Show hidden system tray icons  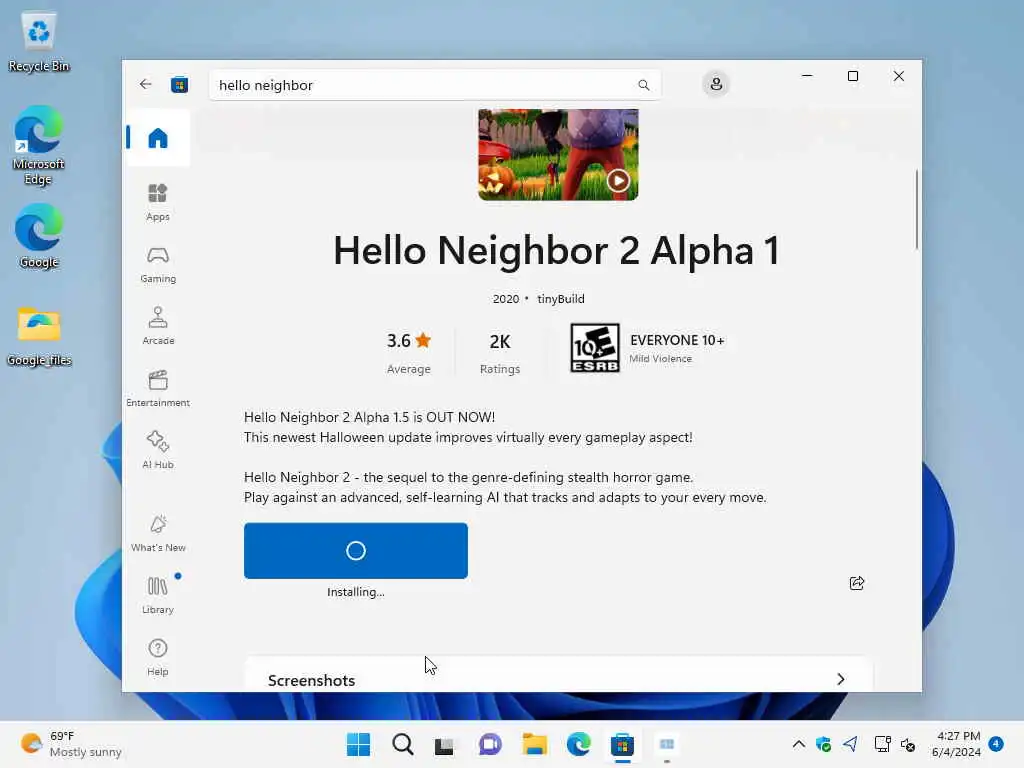(x=798, y=744)
